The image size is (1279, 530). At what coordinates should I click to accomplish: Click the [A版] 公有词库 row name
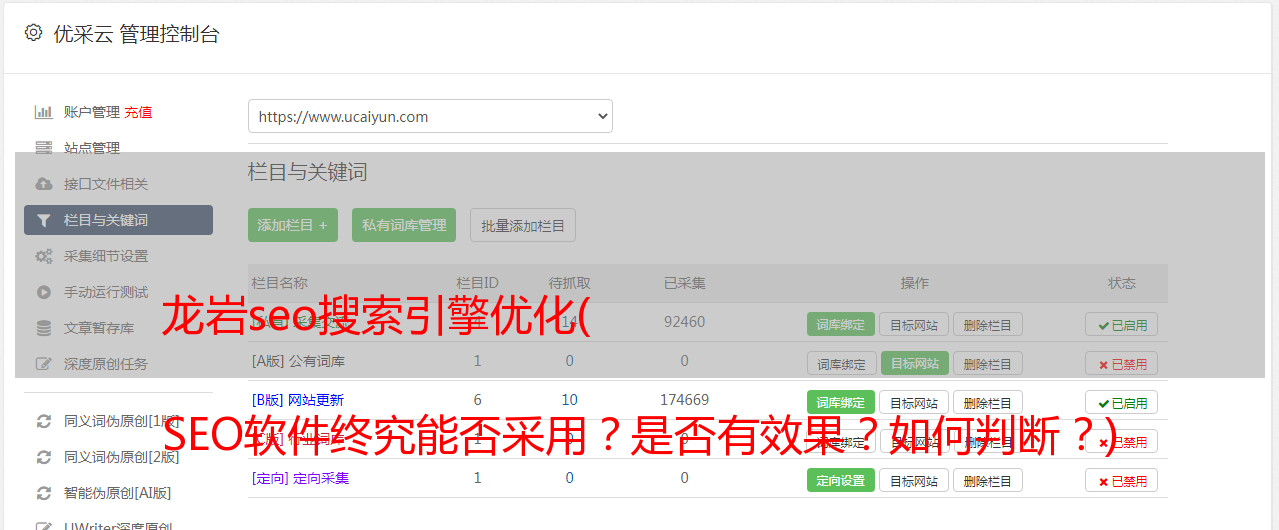[x=299, y=361]
